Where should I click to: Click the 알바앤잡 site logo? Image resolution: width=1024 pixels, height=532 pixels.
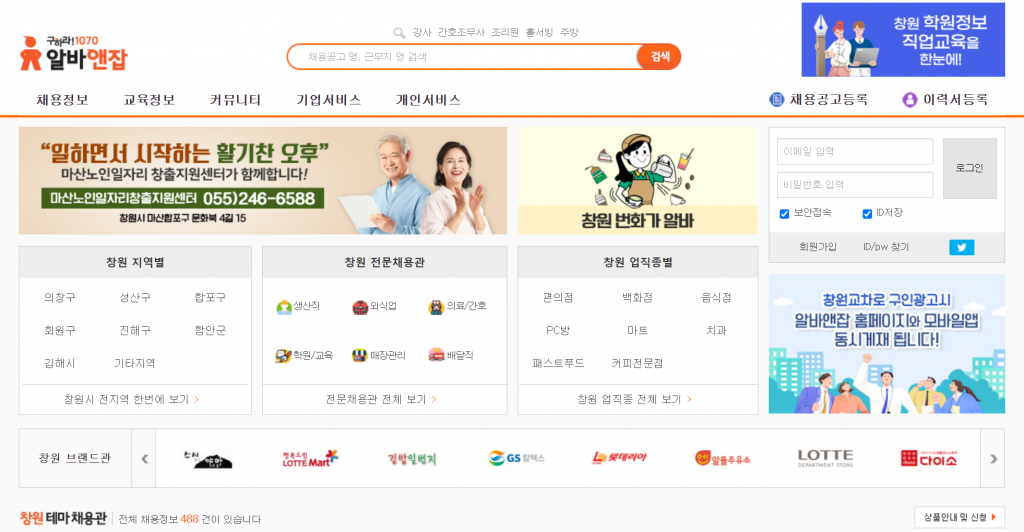pyautogui.click(x=74, y=54)
